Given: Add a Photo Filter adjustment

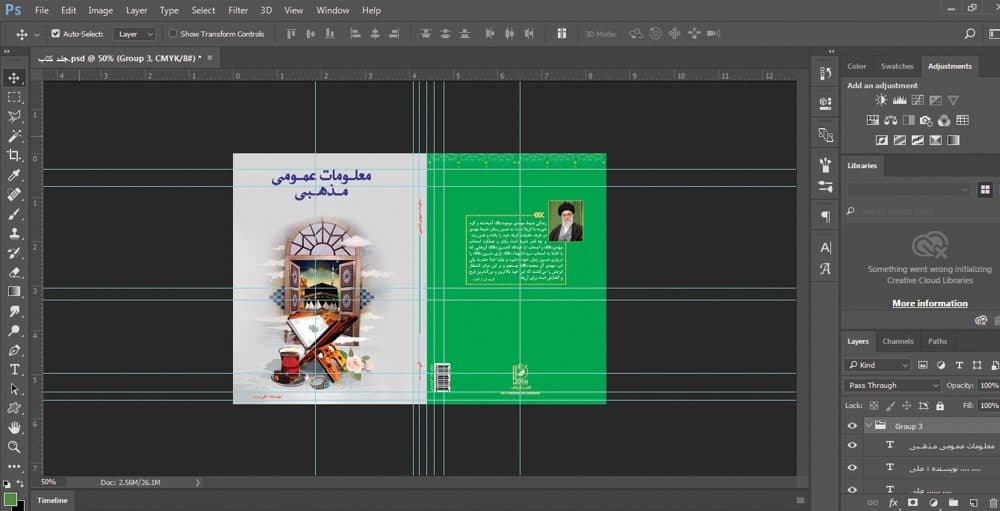Looking at the screenshot, I should (926, 120).
